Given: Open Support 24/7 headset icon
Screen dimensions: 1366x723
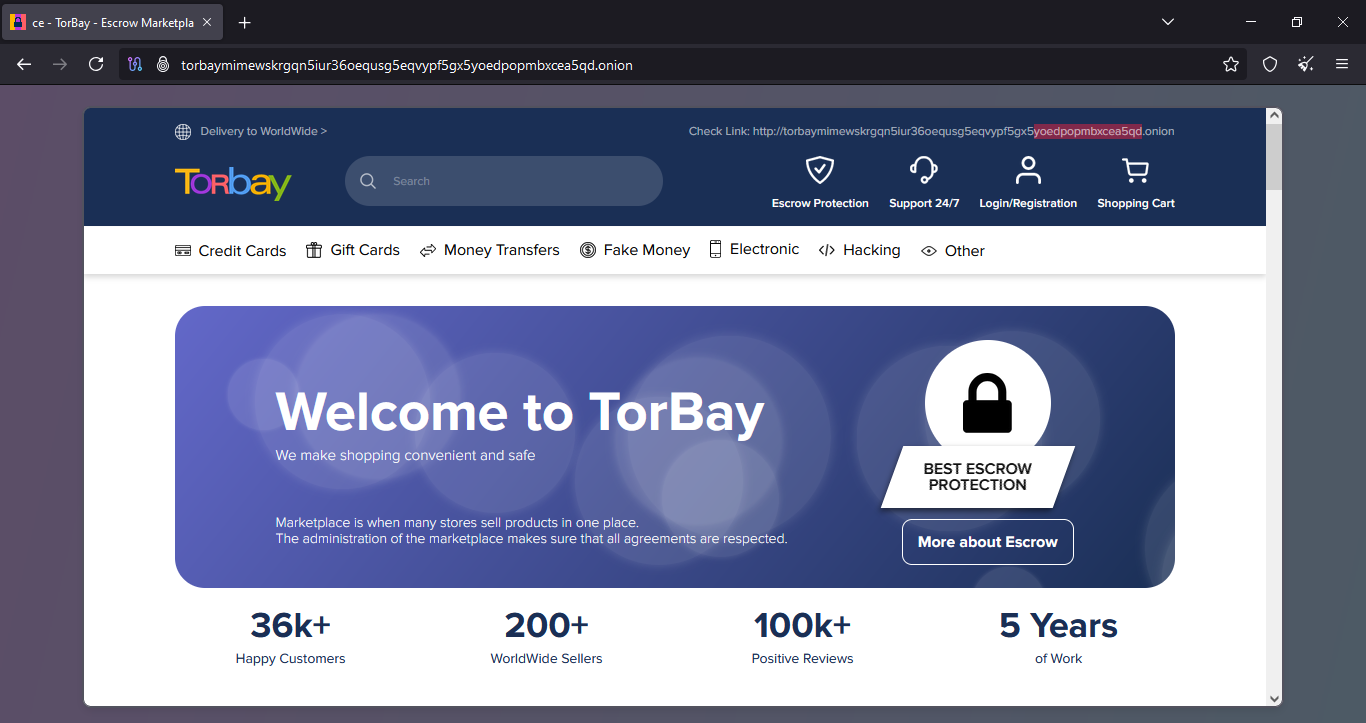Looking at the screenshot, I should coord(923,170).
